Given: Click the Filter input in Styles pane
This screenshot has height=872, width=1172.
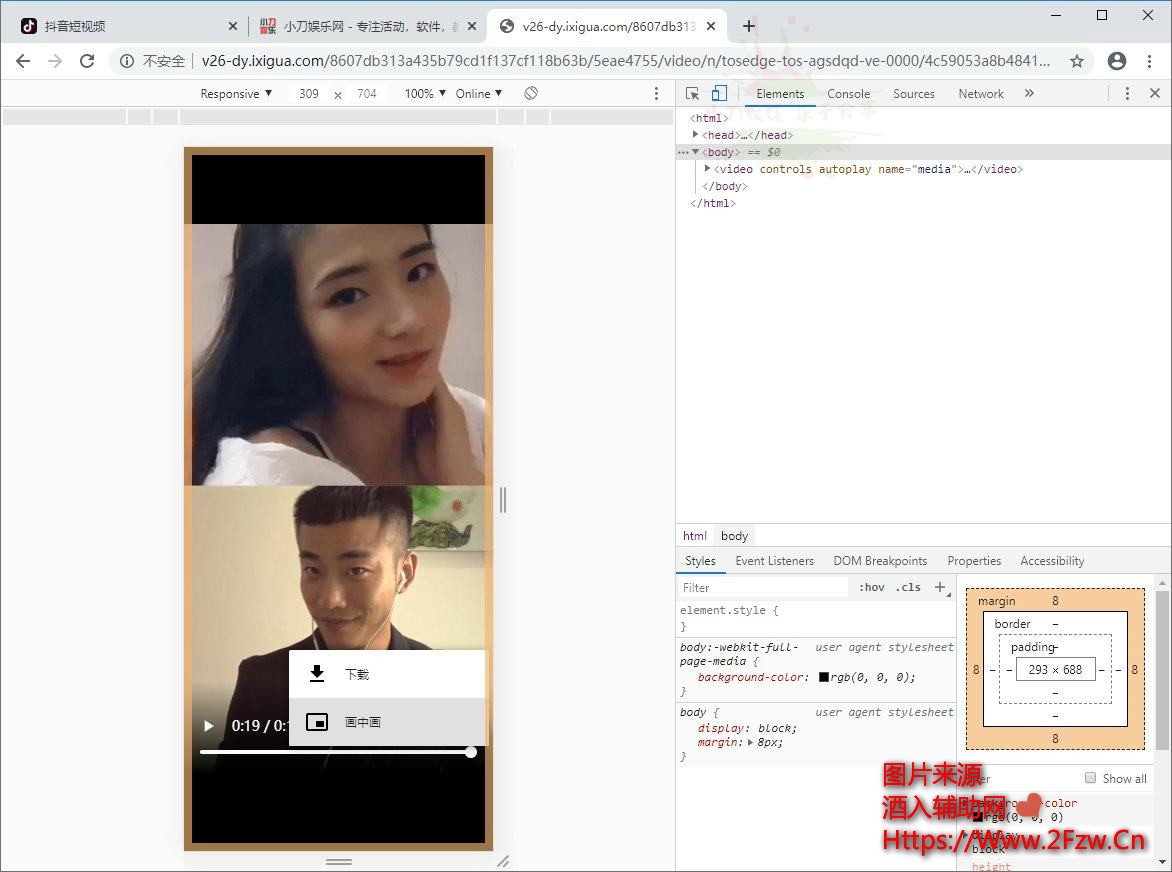Looking at the screenshot, I should tap(760, 587).
